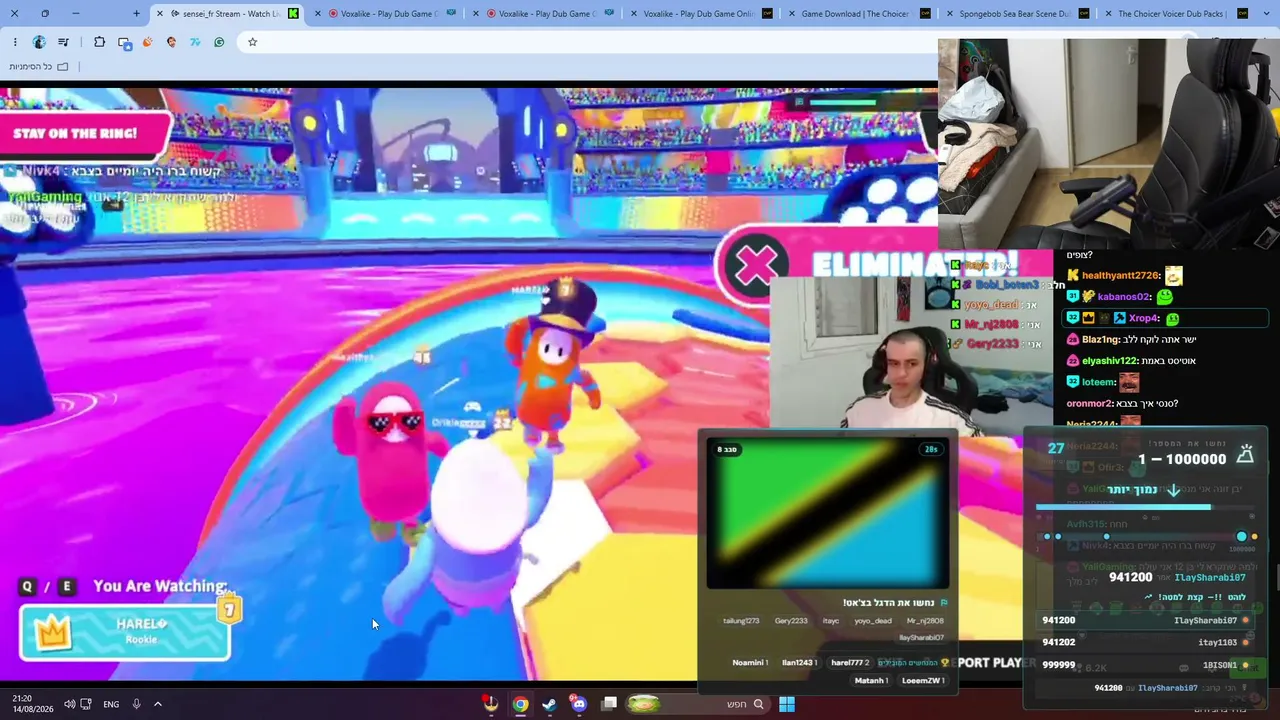Screen dimensions: 1280x720
Task: Open the Extensions puzzle-piece menu
Action: [x=99, y=42]
